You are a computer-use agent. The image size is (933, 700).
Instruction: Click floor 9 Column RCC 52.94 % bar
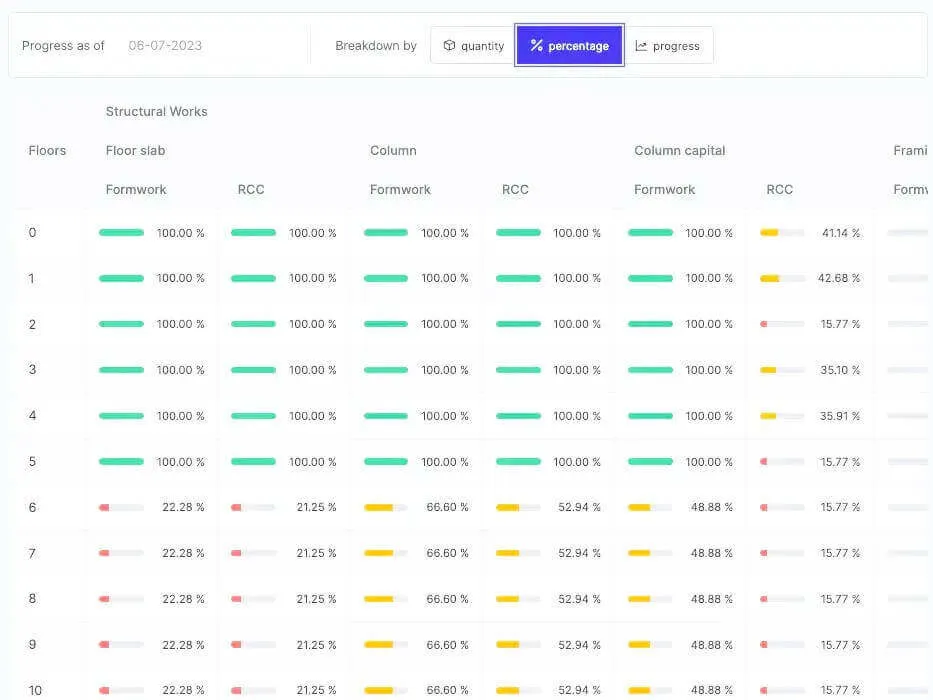[x=518, y=645]
